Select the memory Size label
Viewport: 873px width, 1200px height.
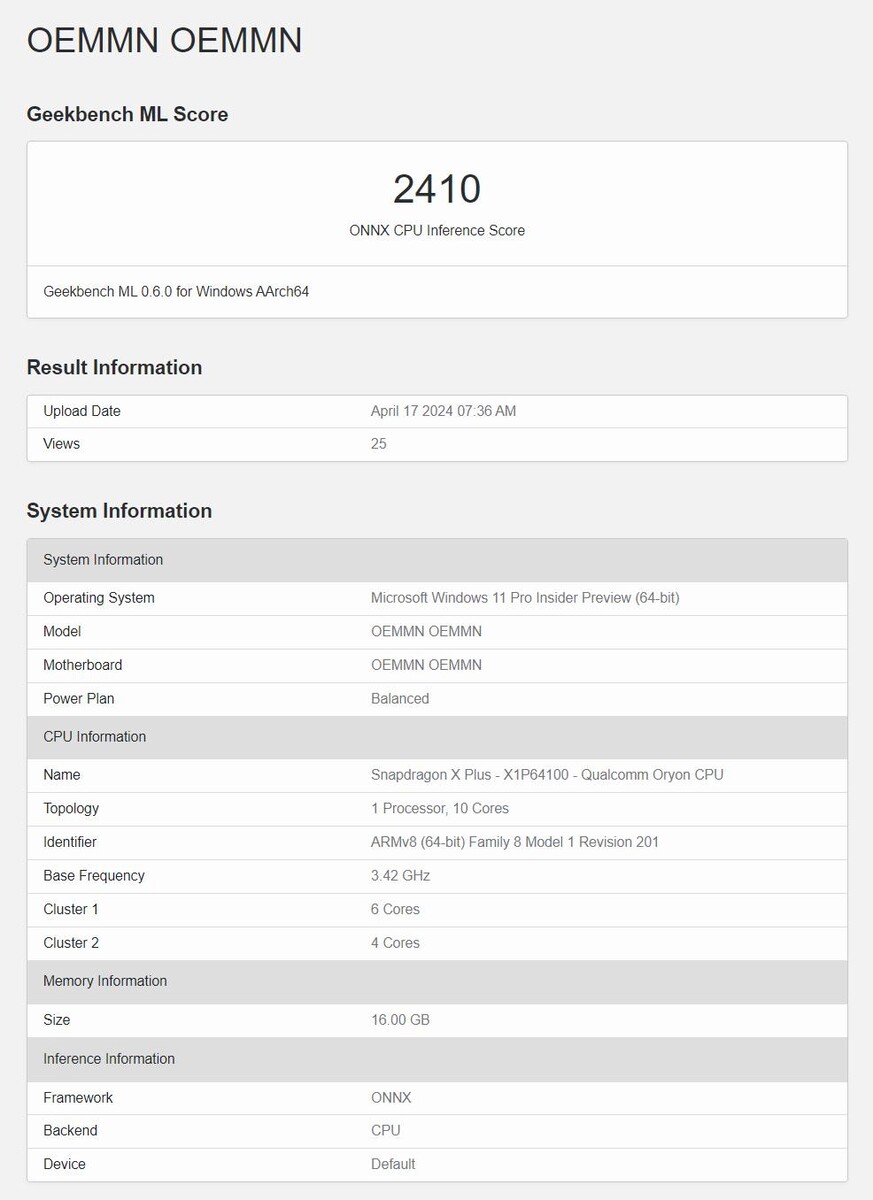pyautogui.click(x=57, y=1020)
